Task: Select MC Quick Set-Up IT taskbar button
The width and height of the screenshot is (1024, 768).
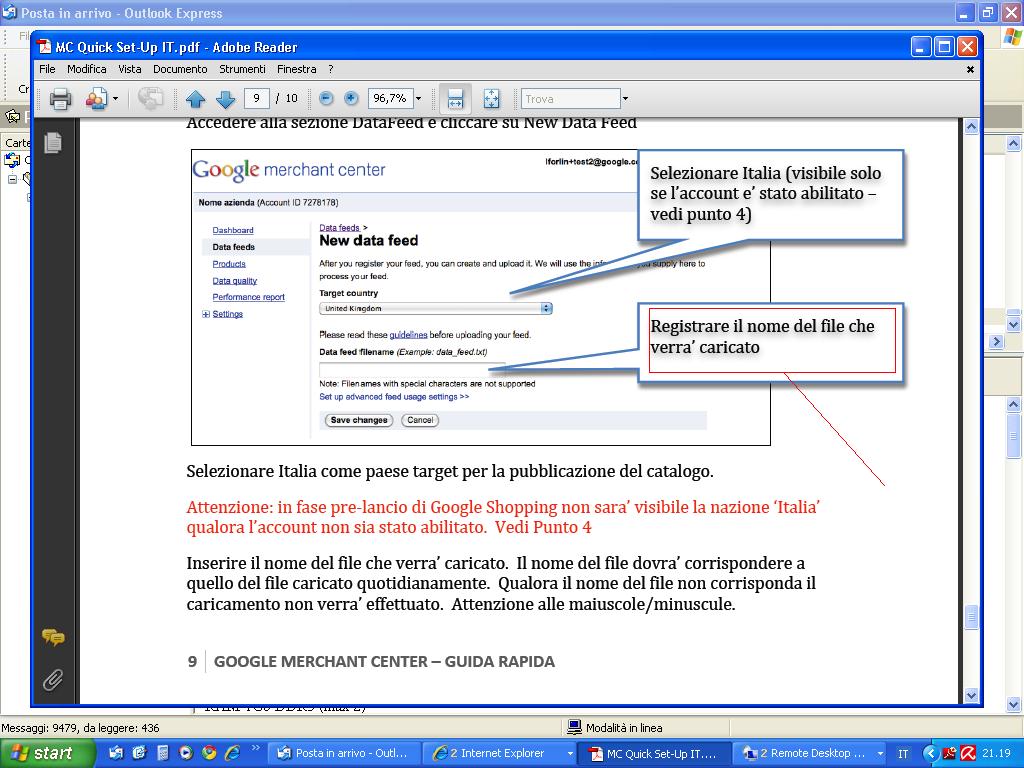Action: pos(655,754)
